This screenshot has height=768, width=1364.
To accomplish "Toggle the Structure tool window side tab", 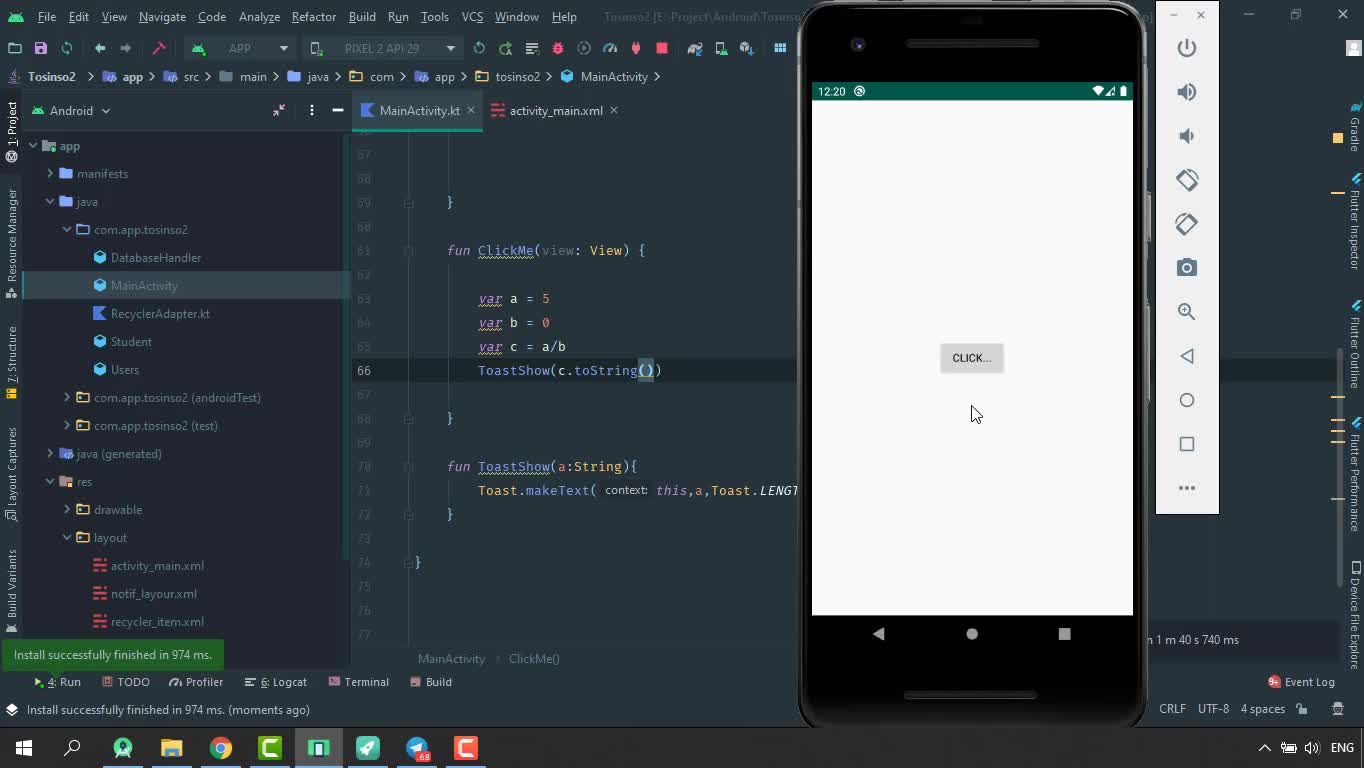I will (x=12, y=357).
